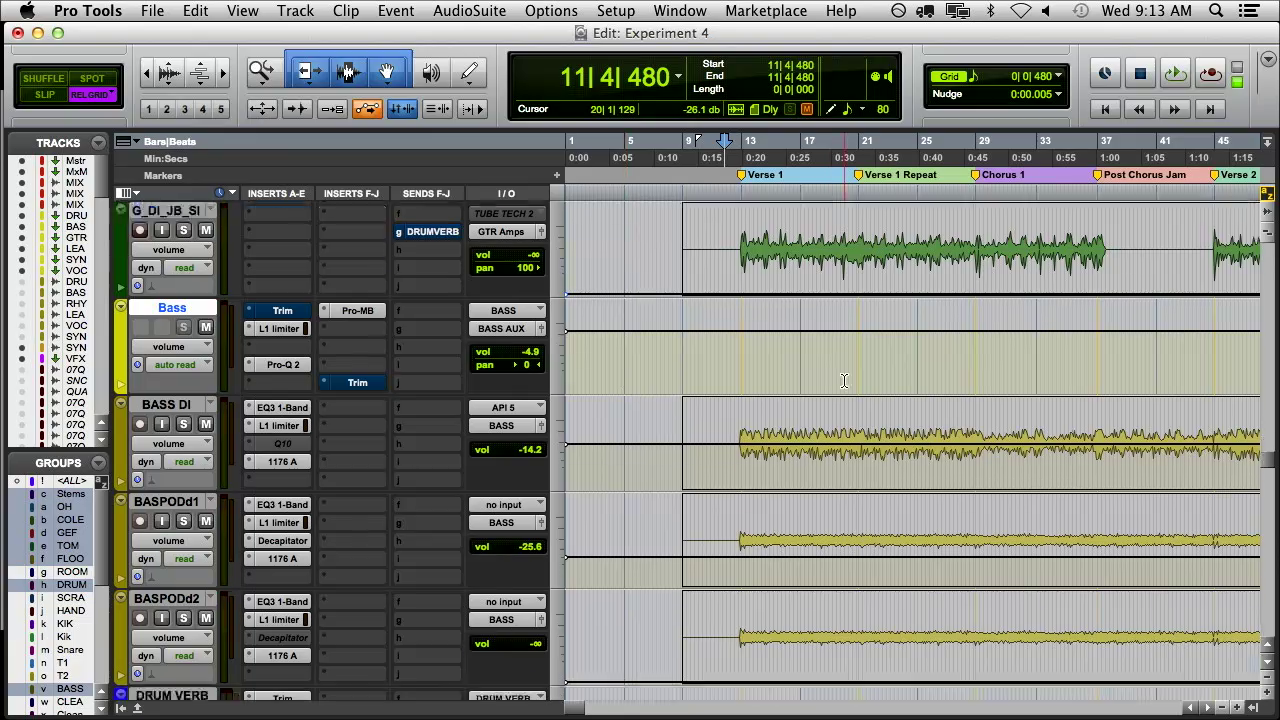
Task: Enable Spot edit mode
Action: point(92,78)
